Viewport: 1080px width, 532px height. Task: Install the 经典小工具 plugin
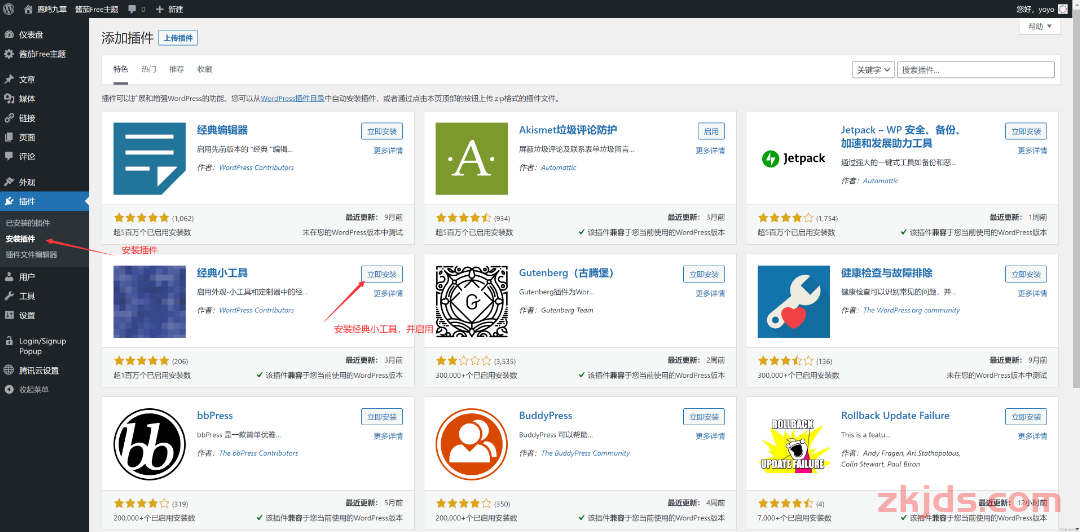click(x=382, y=274)
